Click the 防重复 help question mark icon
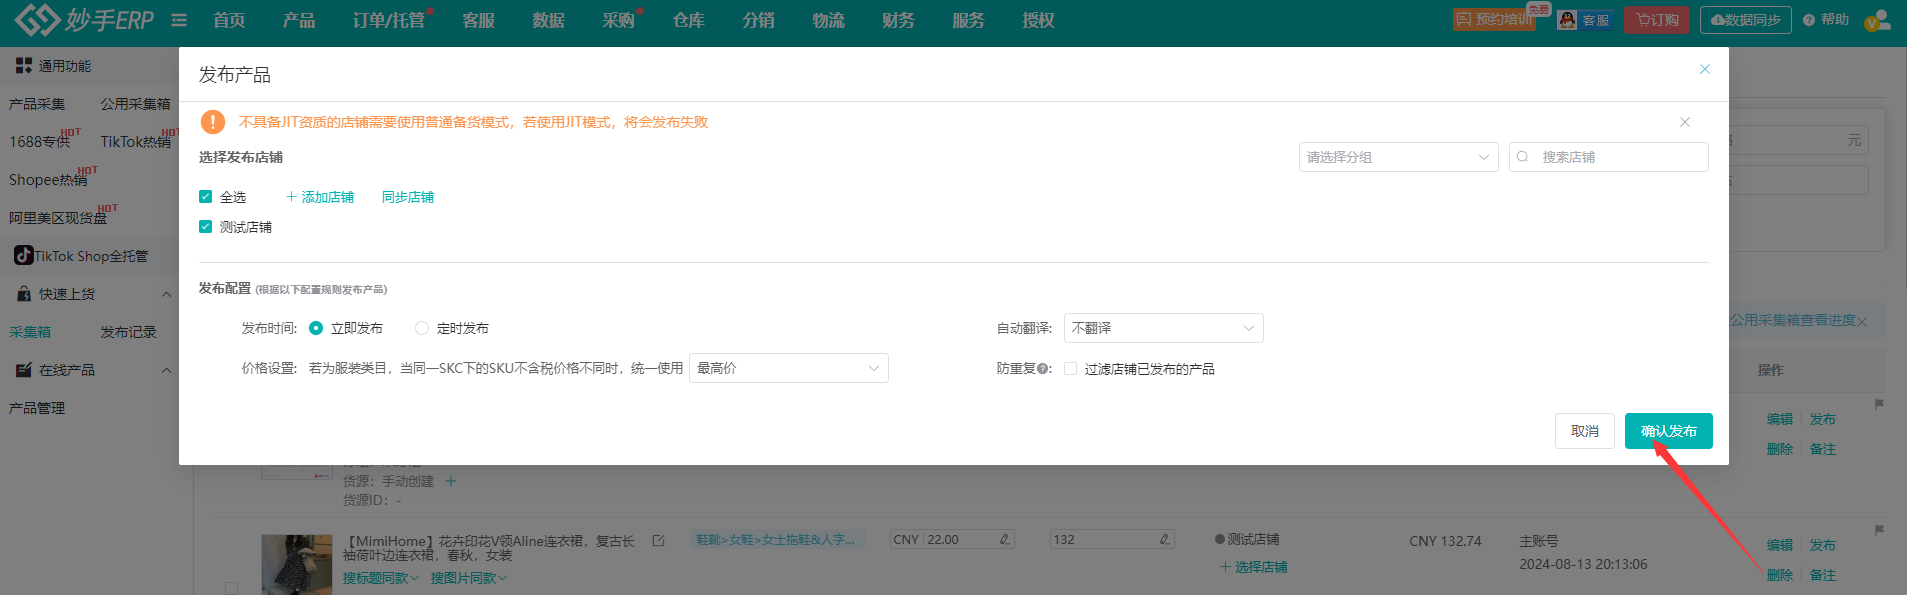The height and width of the screenshot is (595, 1907). (x=1043, y=369)
